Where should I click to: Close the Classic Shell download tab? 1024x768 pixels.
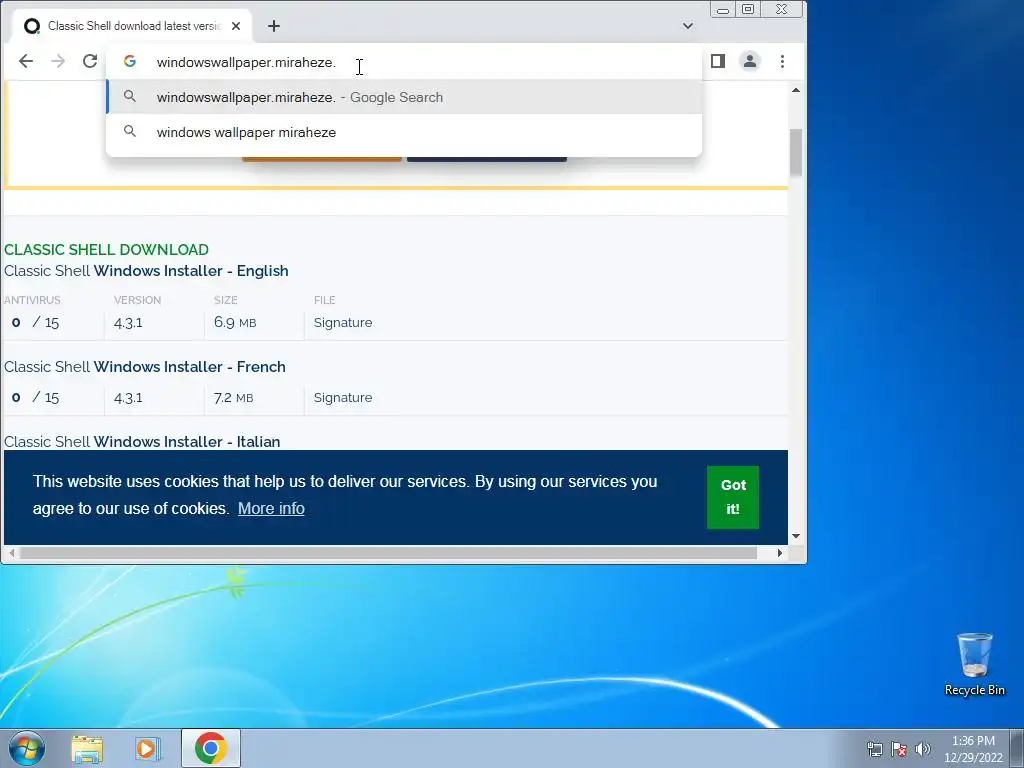coord(236,26)
